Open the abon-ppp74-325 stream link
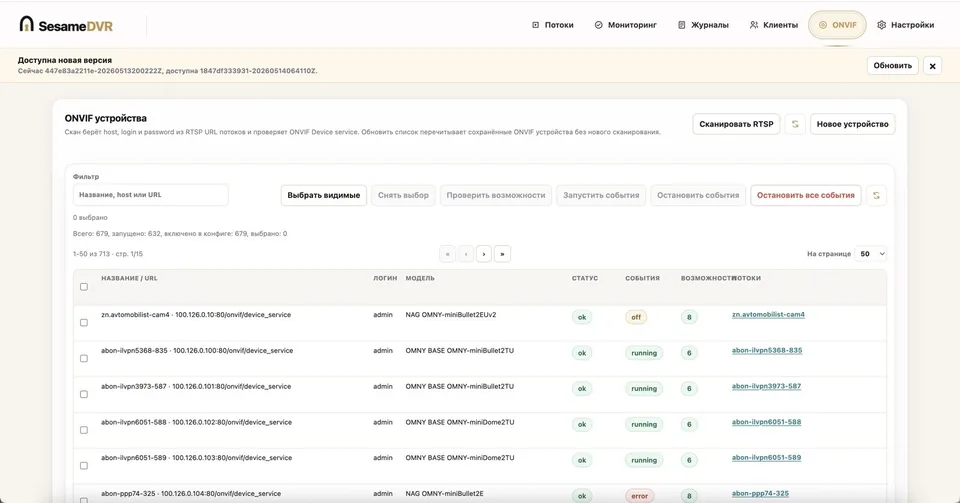Screen dimensions: 960x503 tap(760, 493)
